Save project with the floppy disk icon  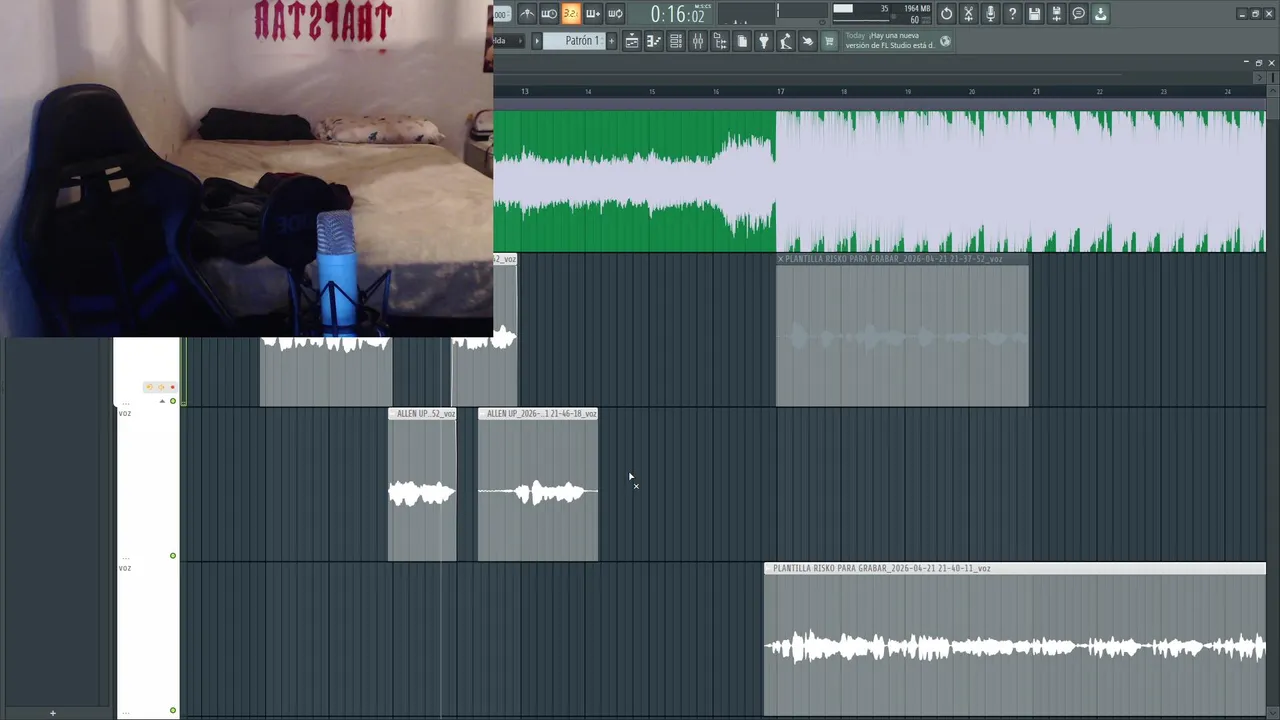click(x=1034, y=13)
